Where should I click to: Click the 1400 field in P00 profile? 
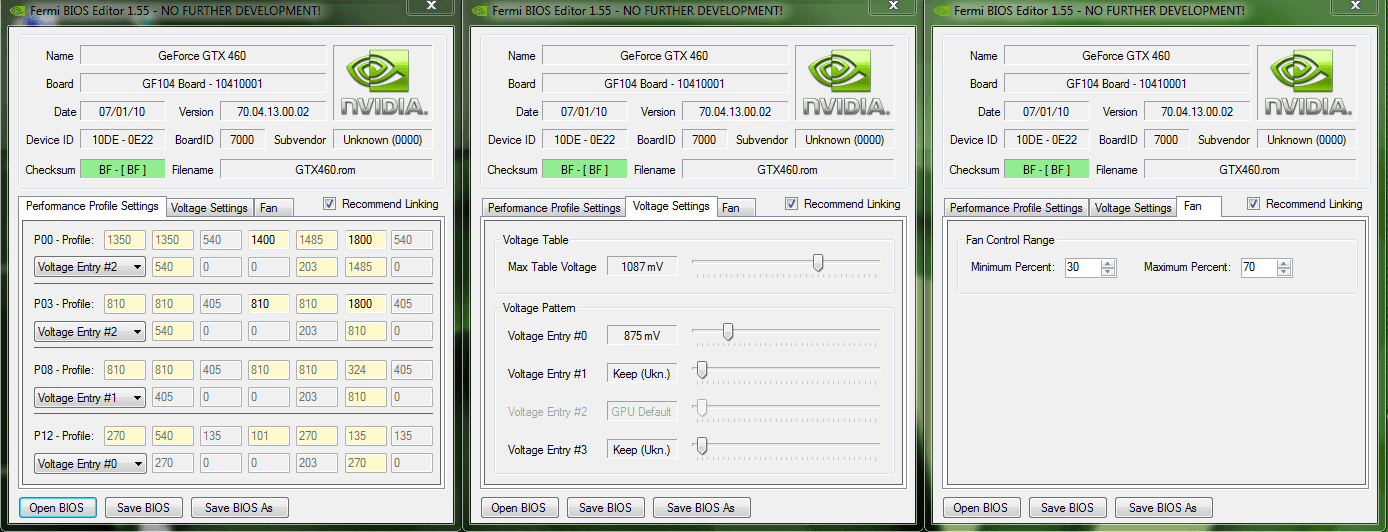pos(268,240)
